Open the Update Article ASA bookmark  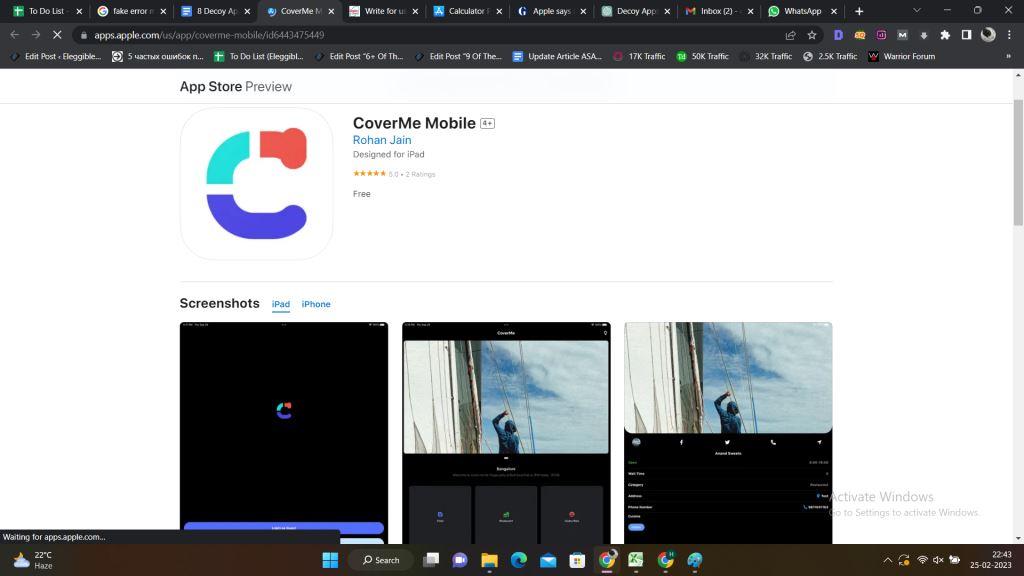tap(557, 56)
